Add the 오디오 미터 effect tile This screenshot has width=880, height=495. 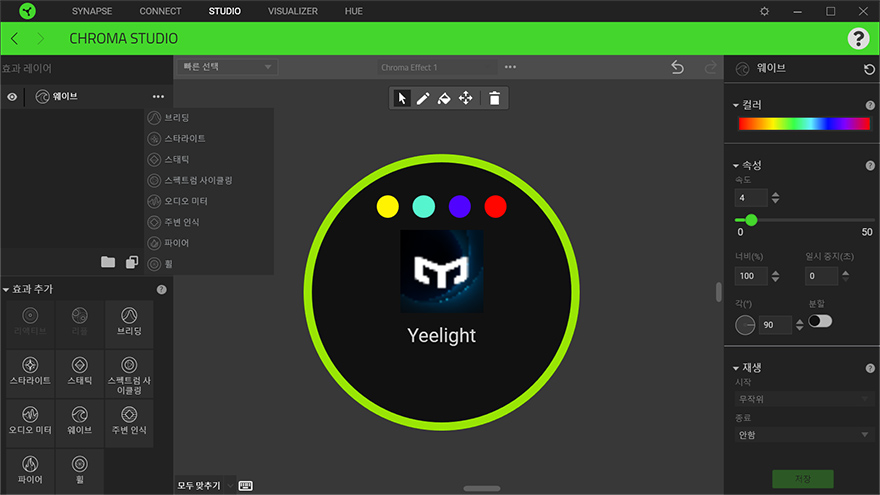tap(30, 422)
